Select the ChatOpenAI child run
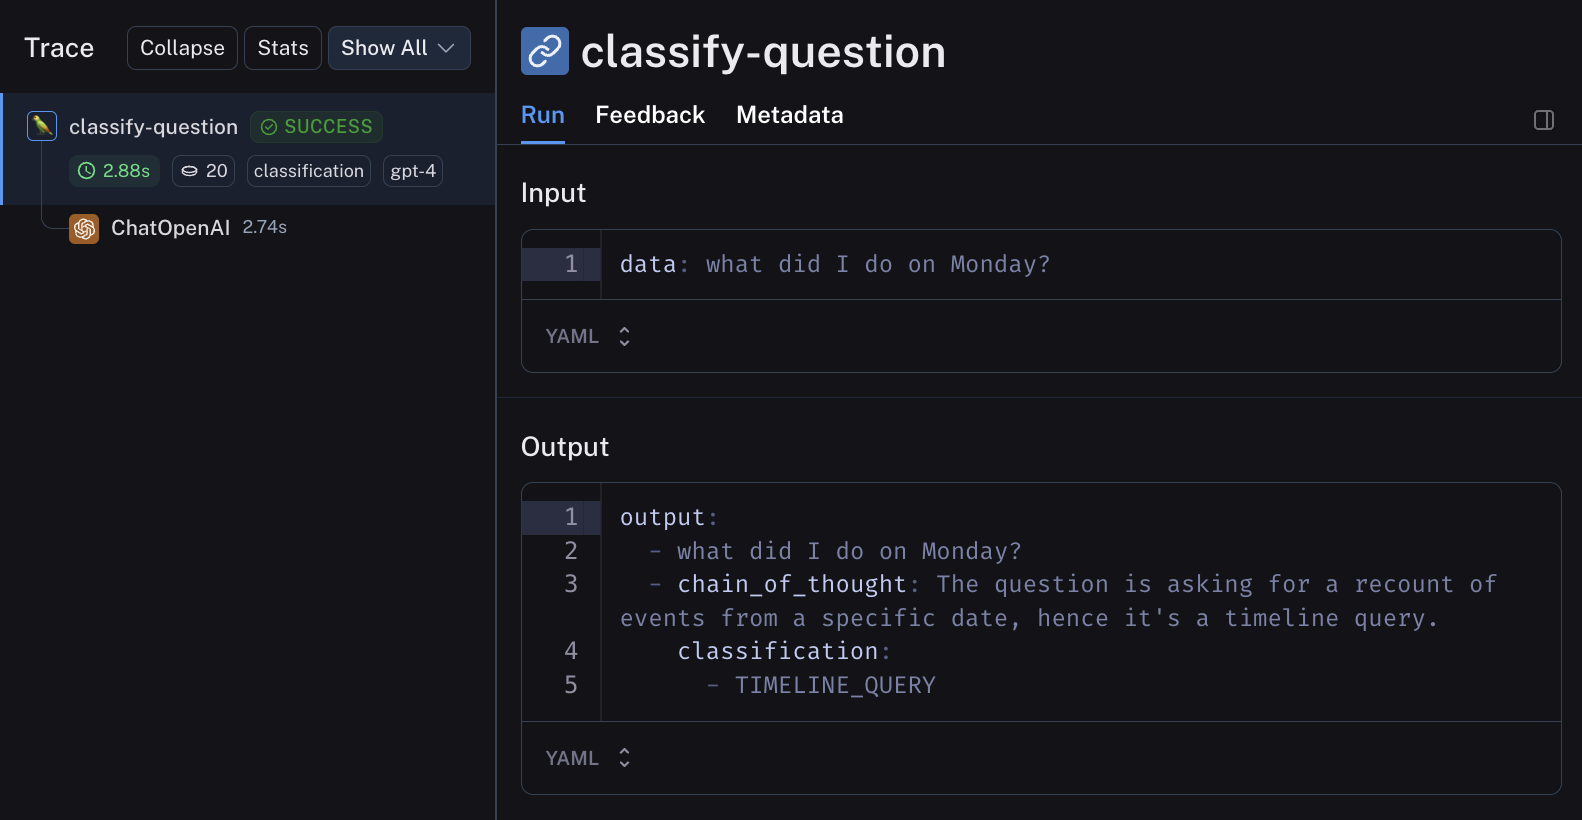 point(171,228)
